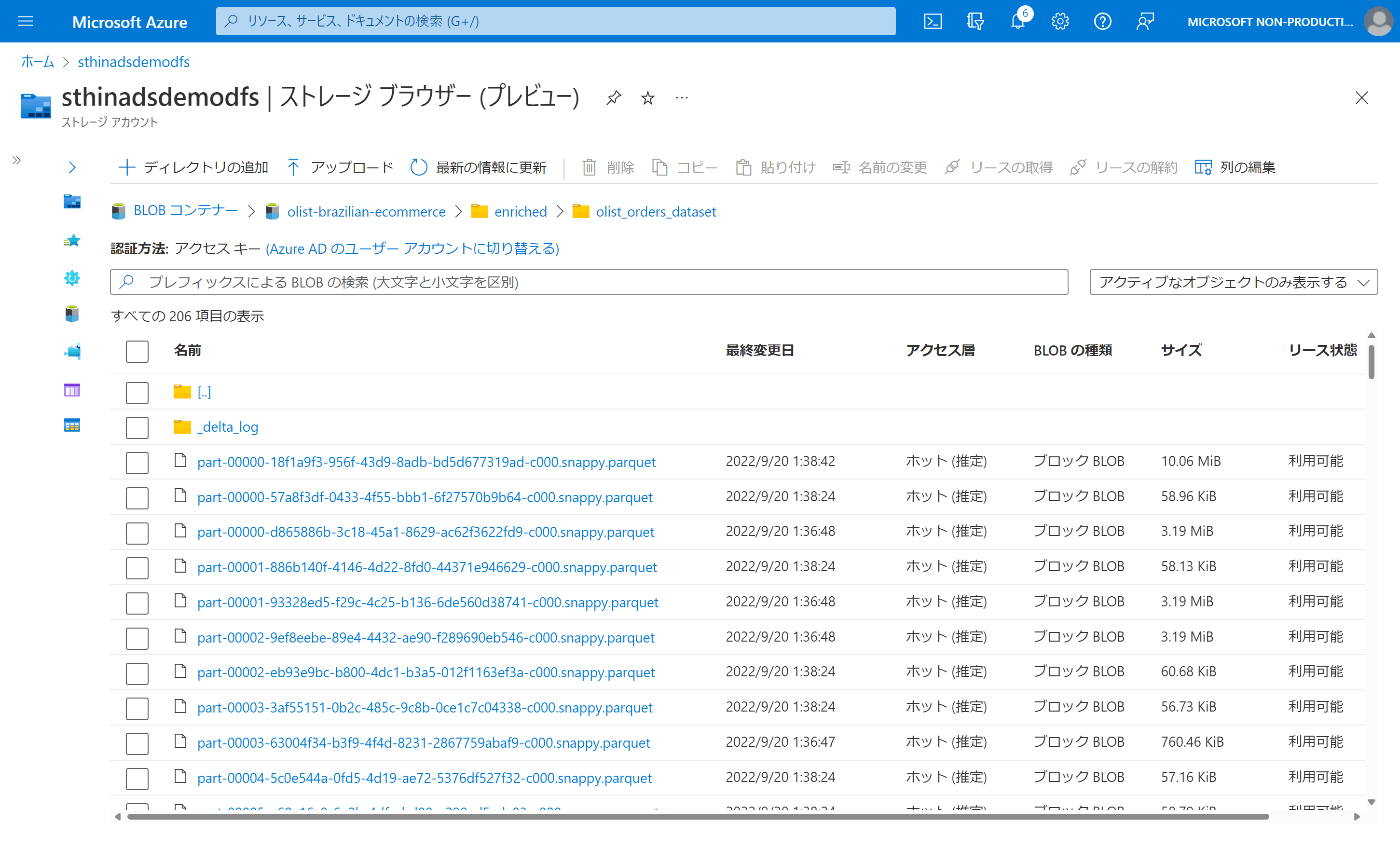The height and width of the screenshot is (850, 1400).
Task: Focus the top resource search box
Action: tap(556, 21)
